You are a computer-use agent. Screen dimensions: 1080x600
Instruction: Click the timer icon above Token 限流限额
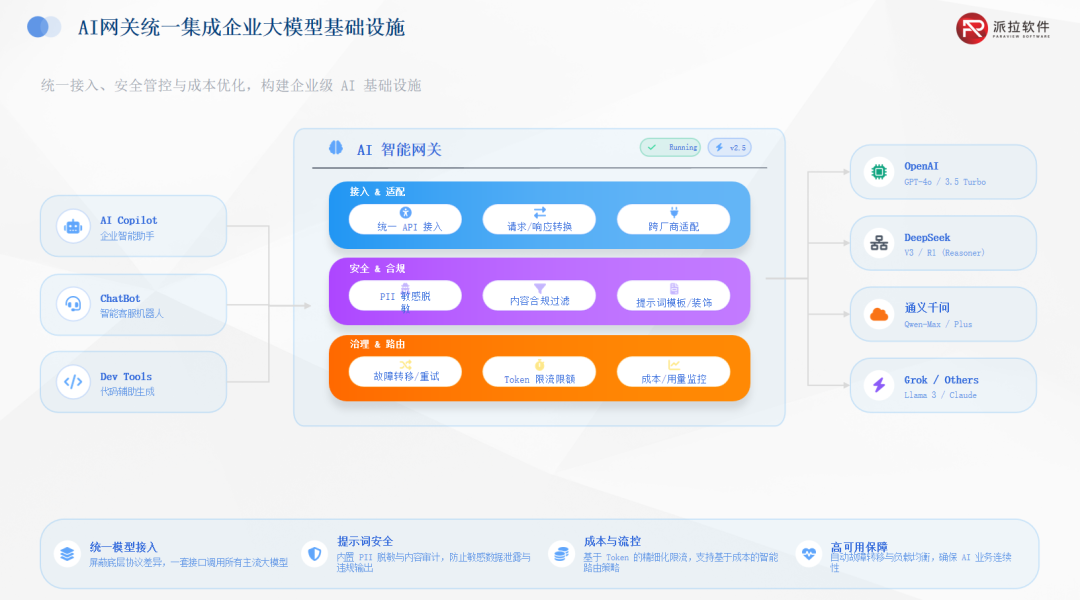(539, 364)
